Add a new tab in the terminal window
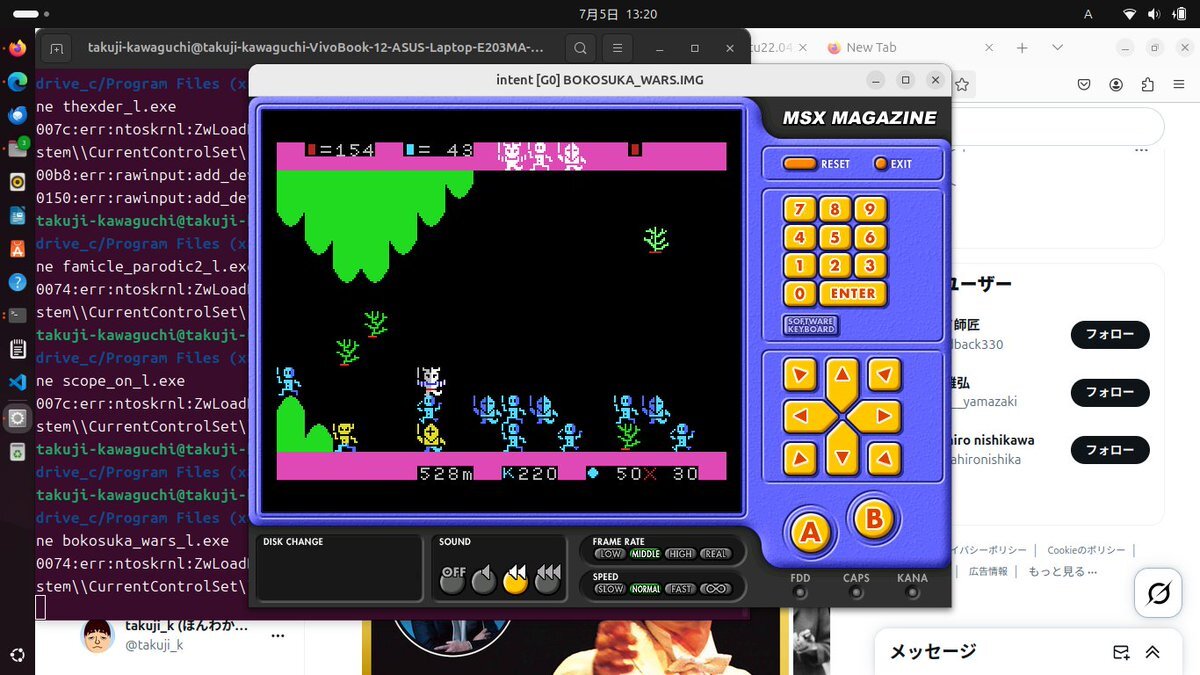Viewport: 1200px width, 675px height. click(57, 48)
